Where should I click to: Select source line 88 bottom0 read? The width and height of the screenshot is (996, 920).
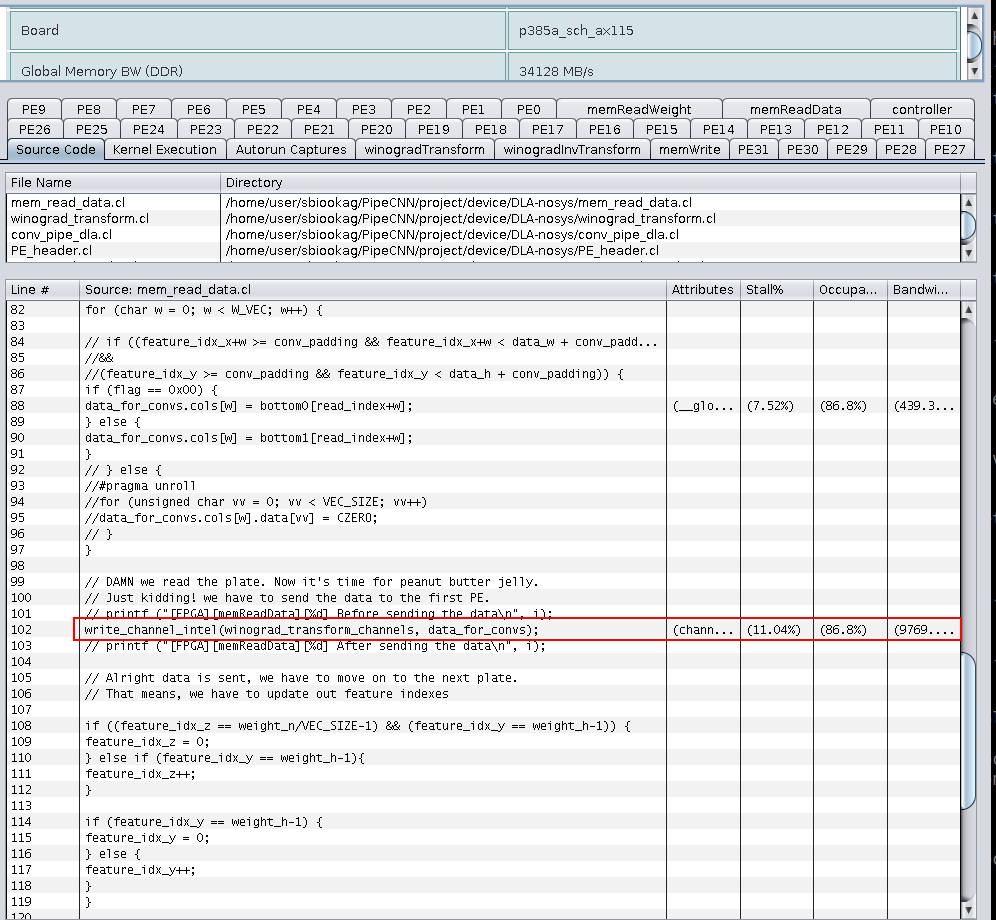[248, 405]
